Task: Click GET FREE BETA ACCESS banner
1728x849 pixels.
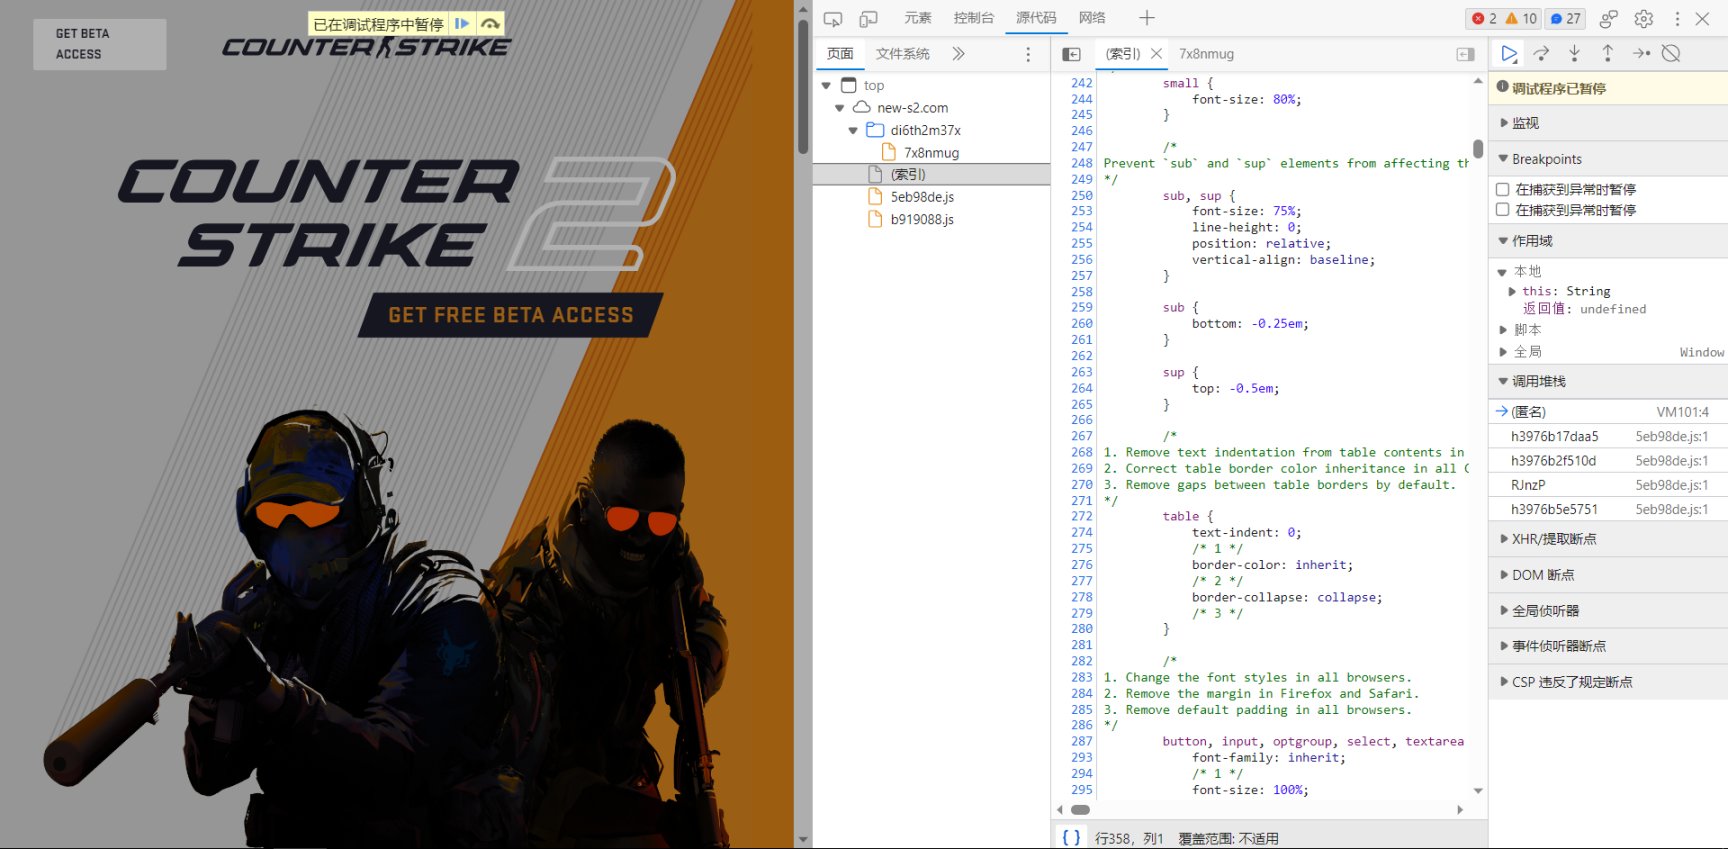Action: pos(511,315)
